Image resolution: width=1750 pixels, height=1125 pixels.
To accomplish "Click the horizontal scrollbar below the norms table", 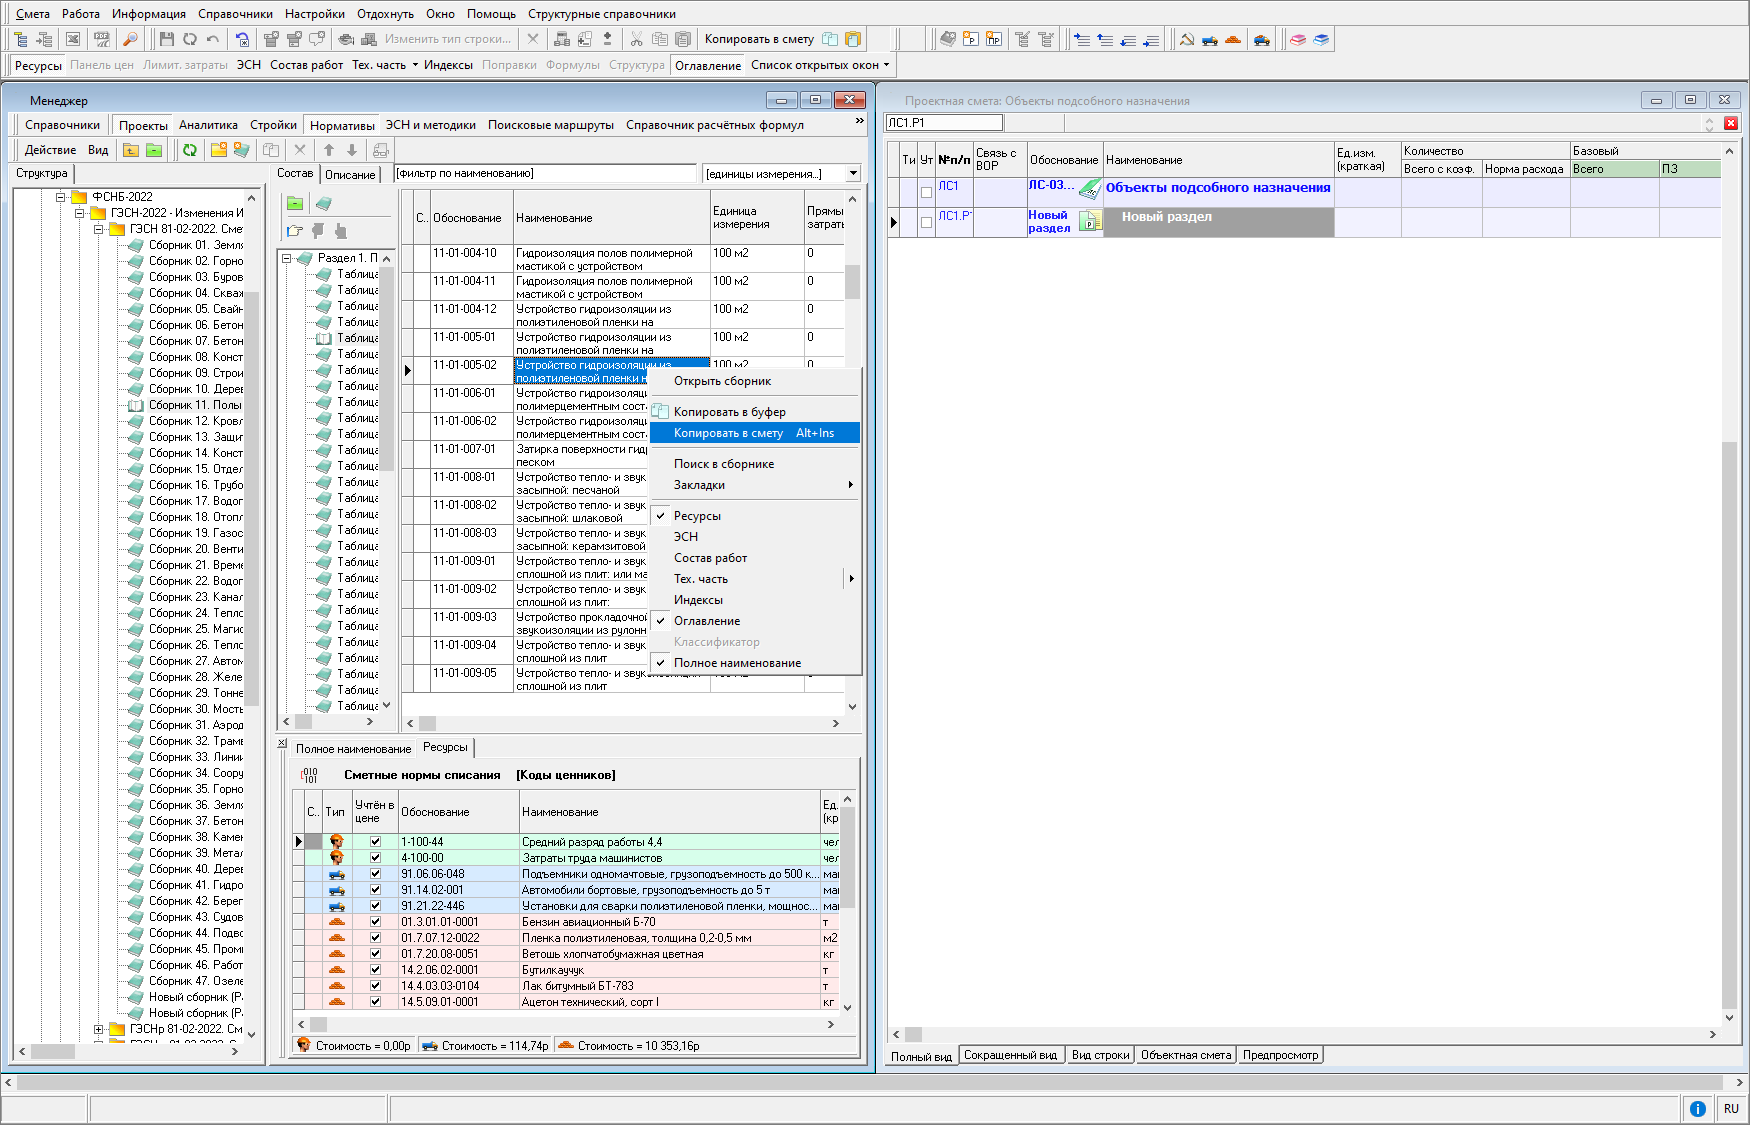I will coord(620,723).
